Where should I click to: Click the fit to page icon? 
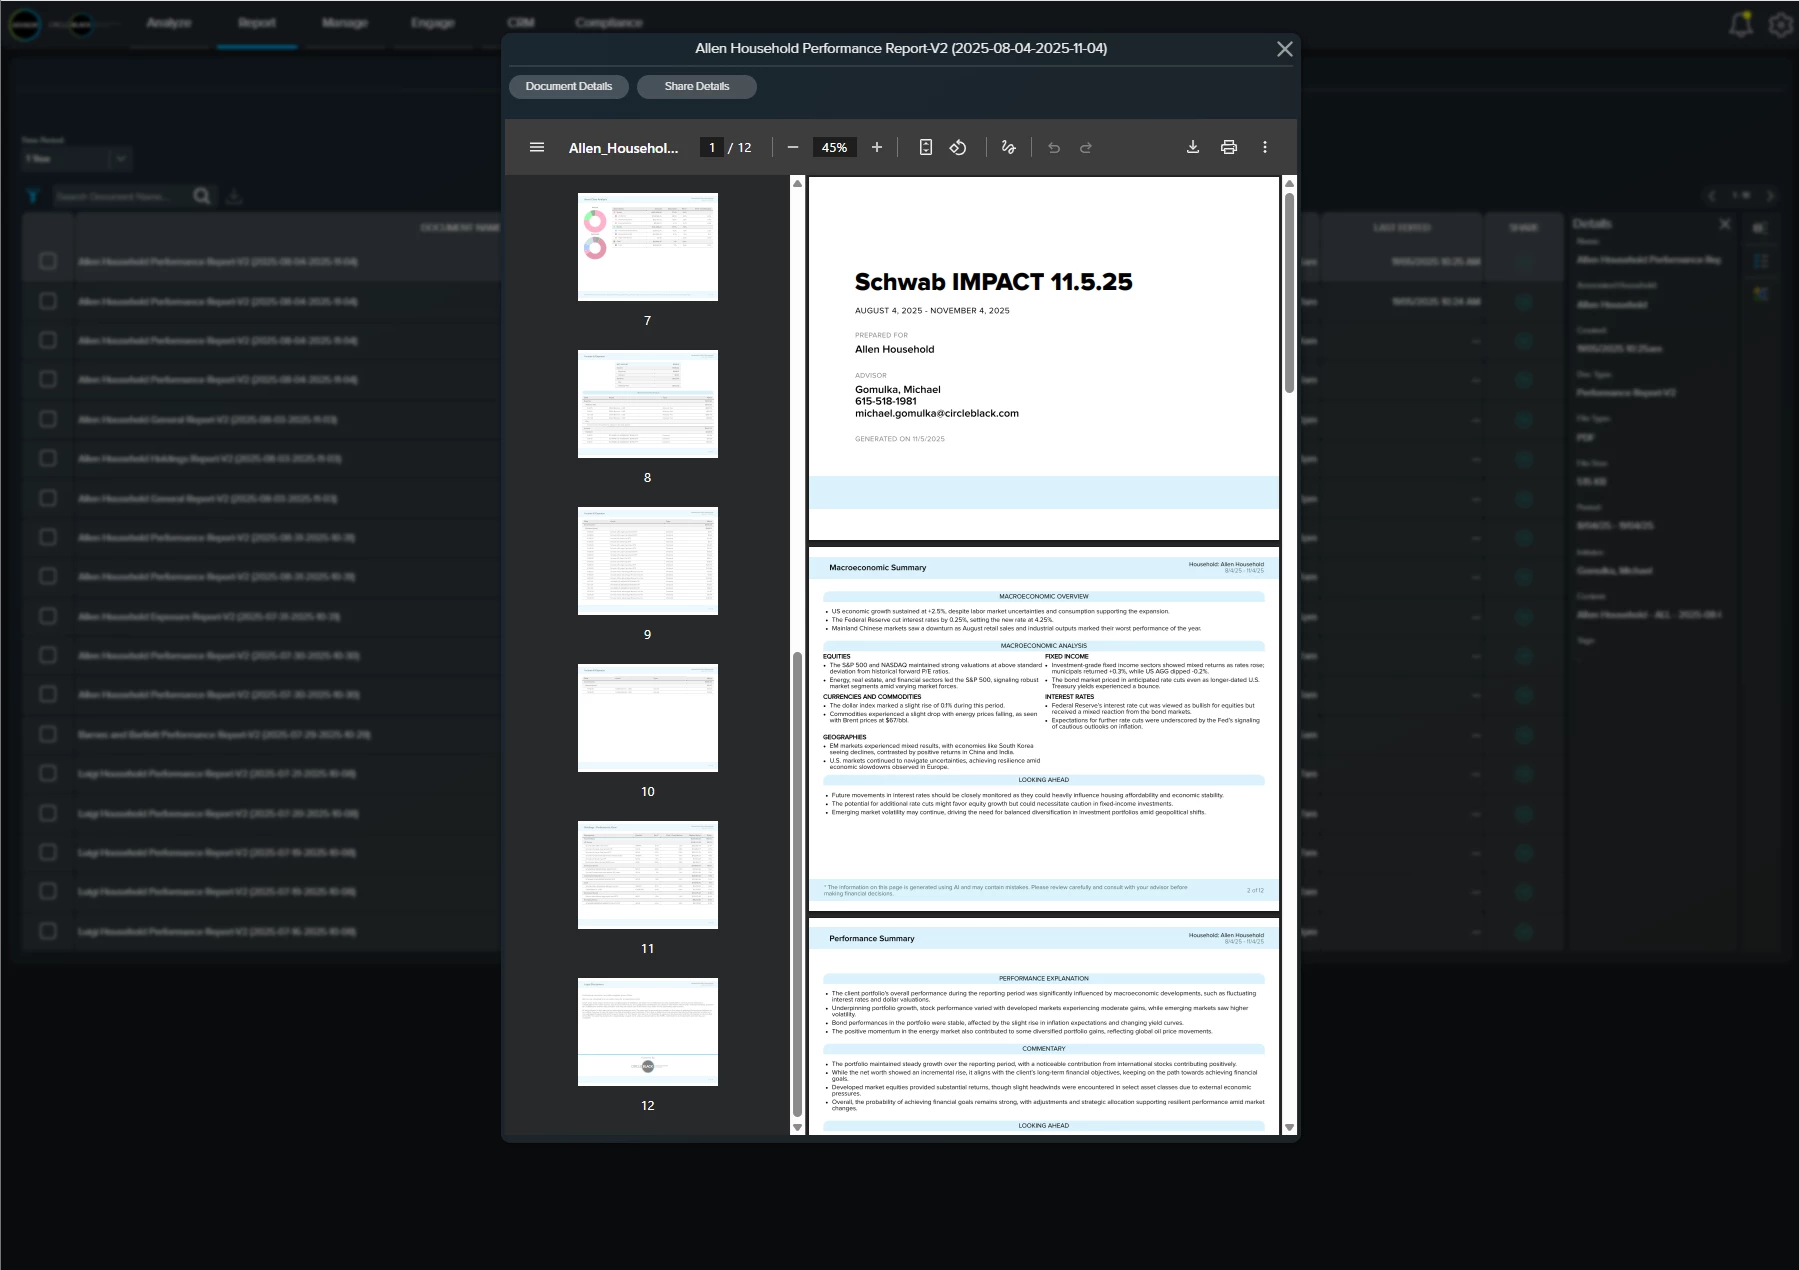click(926, 147)
